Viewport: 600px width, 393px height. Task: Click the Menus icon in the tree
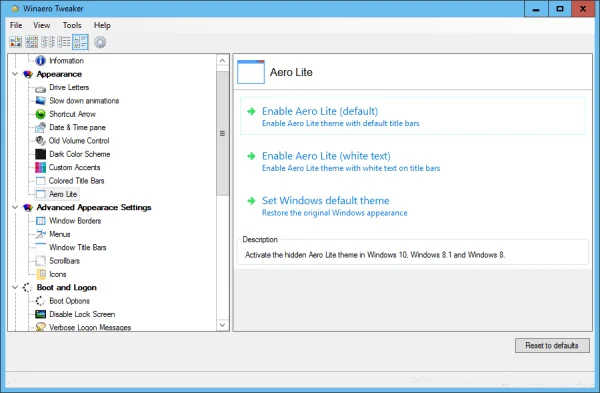coord(40,234)
